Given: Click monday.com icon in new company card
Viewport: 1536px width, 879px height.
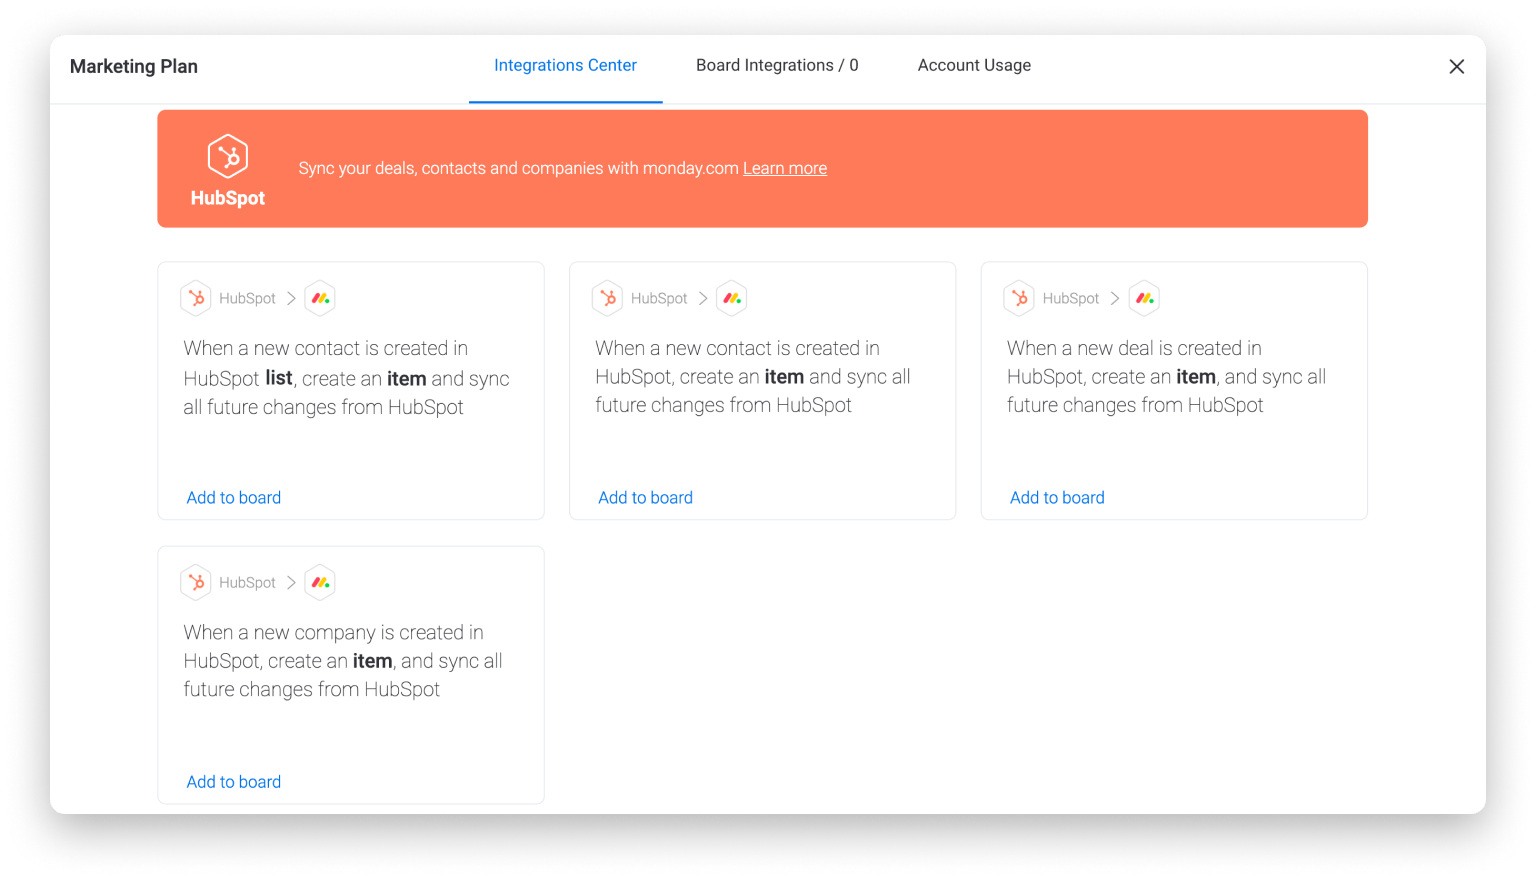Looking at the screenshot, I should pos(320,582).
